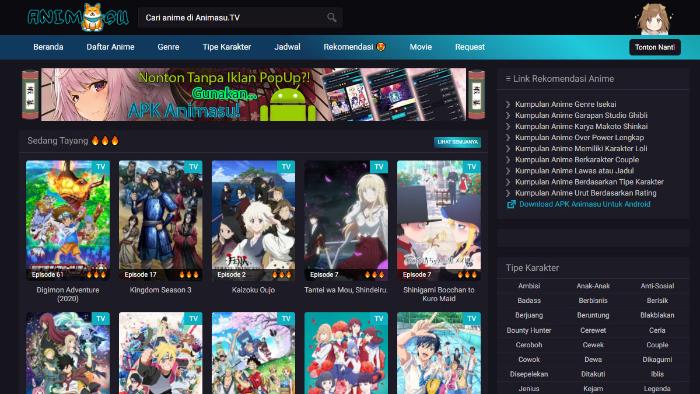Select the Cowok character type
The height and width of the screenshot is (394, 700).
[x=529, y=360]
